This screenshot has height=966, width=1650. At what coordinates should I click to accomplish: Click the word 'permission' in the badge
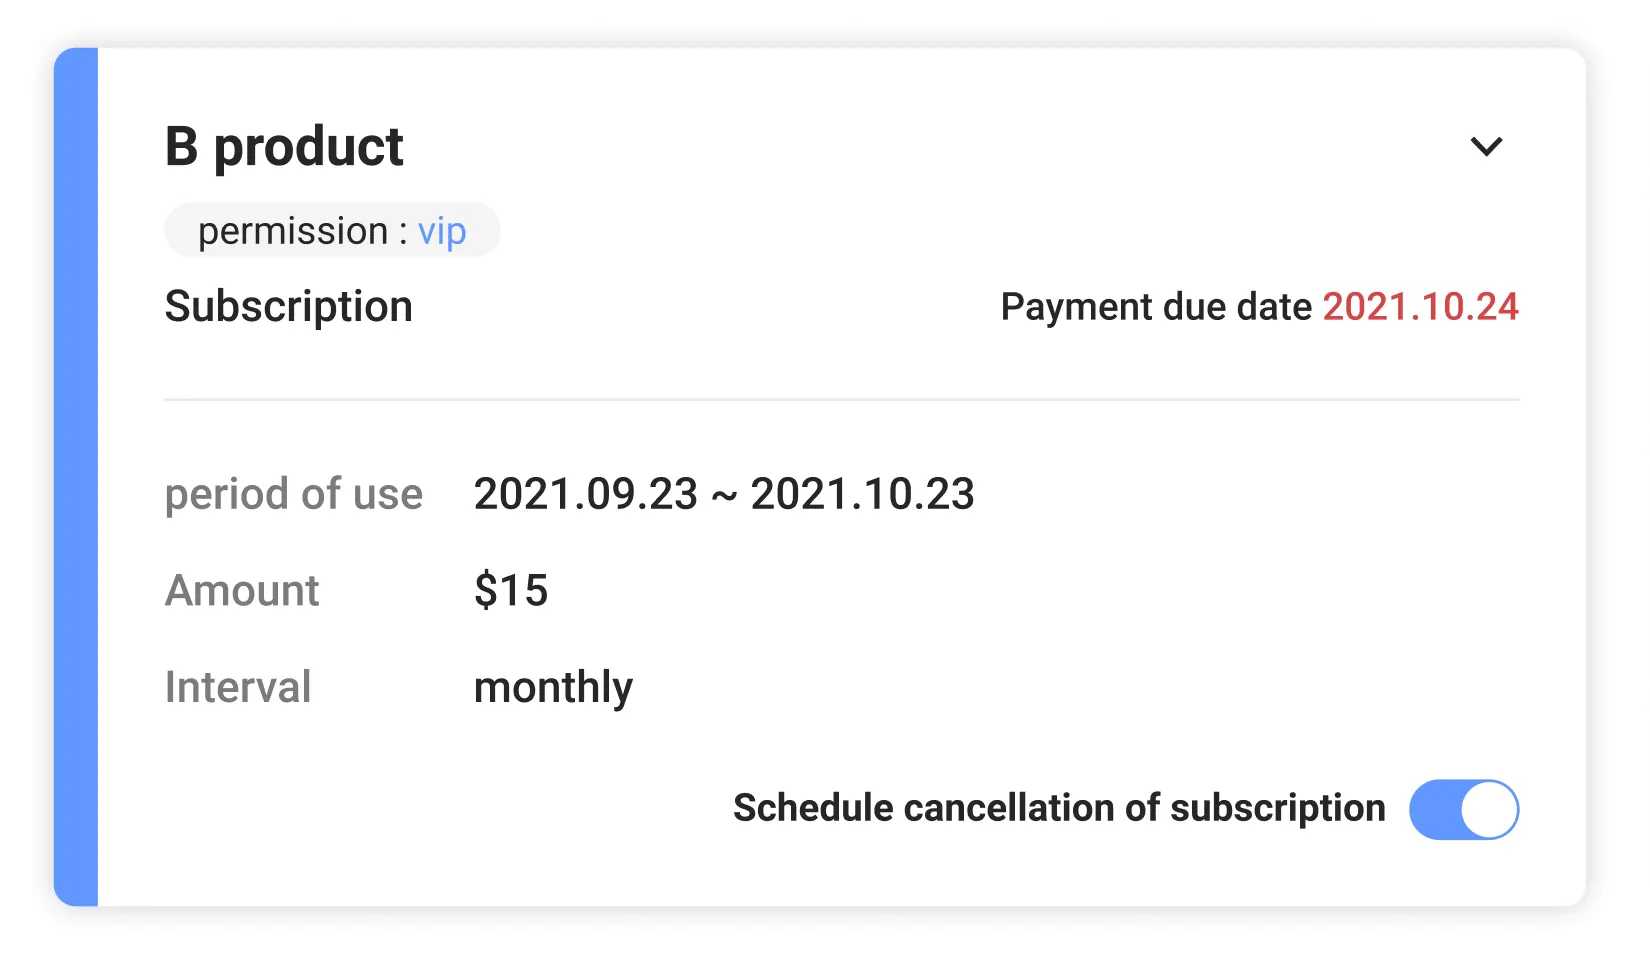(x=293, y=232)
